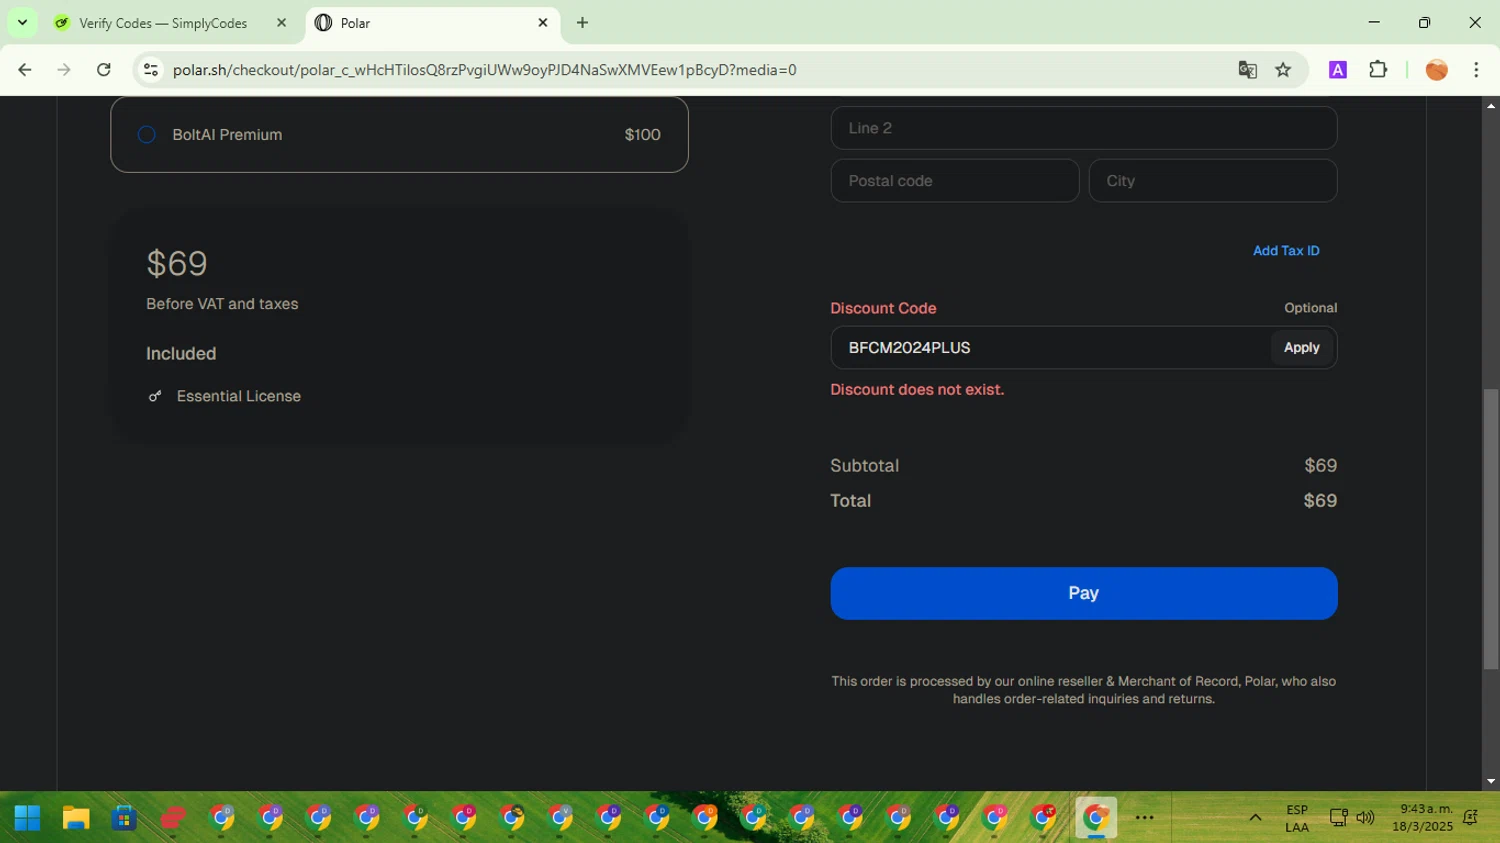The width and height of the screenshot is (1500, 843).
Task: Click the page vertical scrollbar thumb
Action: point(1491,528)
